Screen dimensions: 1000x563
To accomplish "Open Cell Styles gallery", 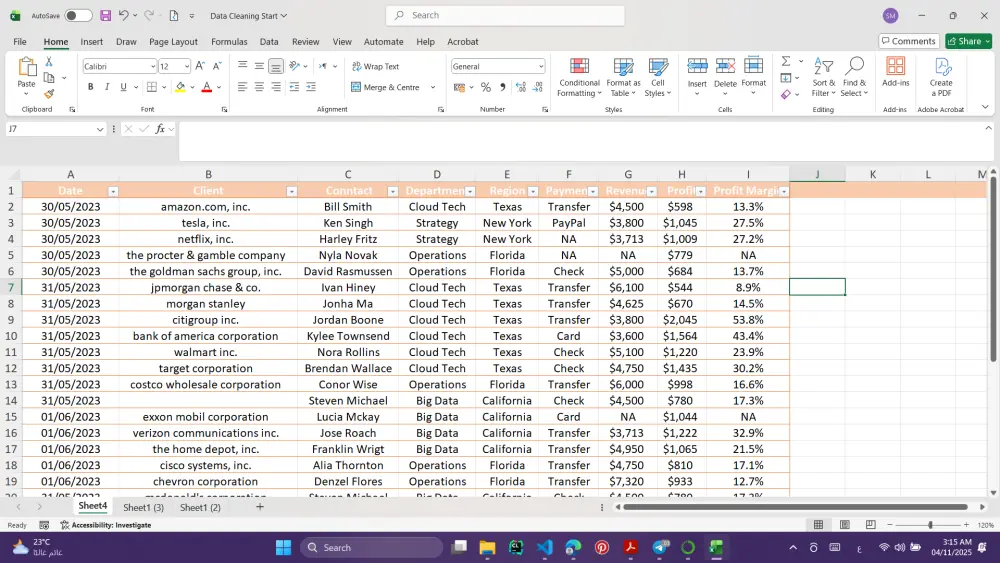I will [x=658, y=78].
